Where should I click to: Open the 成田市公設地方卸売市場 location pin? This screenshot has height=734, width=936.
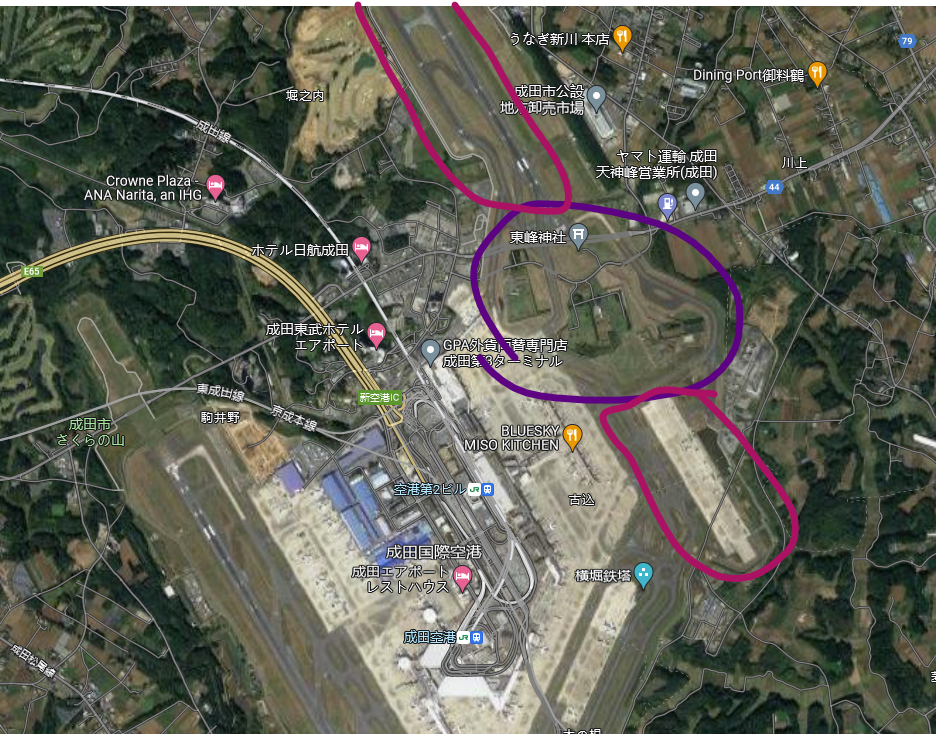click(596, 98)
